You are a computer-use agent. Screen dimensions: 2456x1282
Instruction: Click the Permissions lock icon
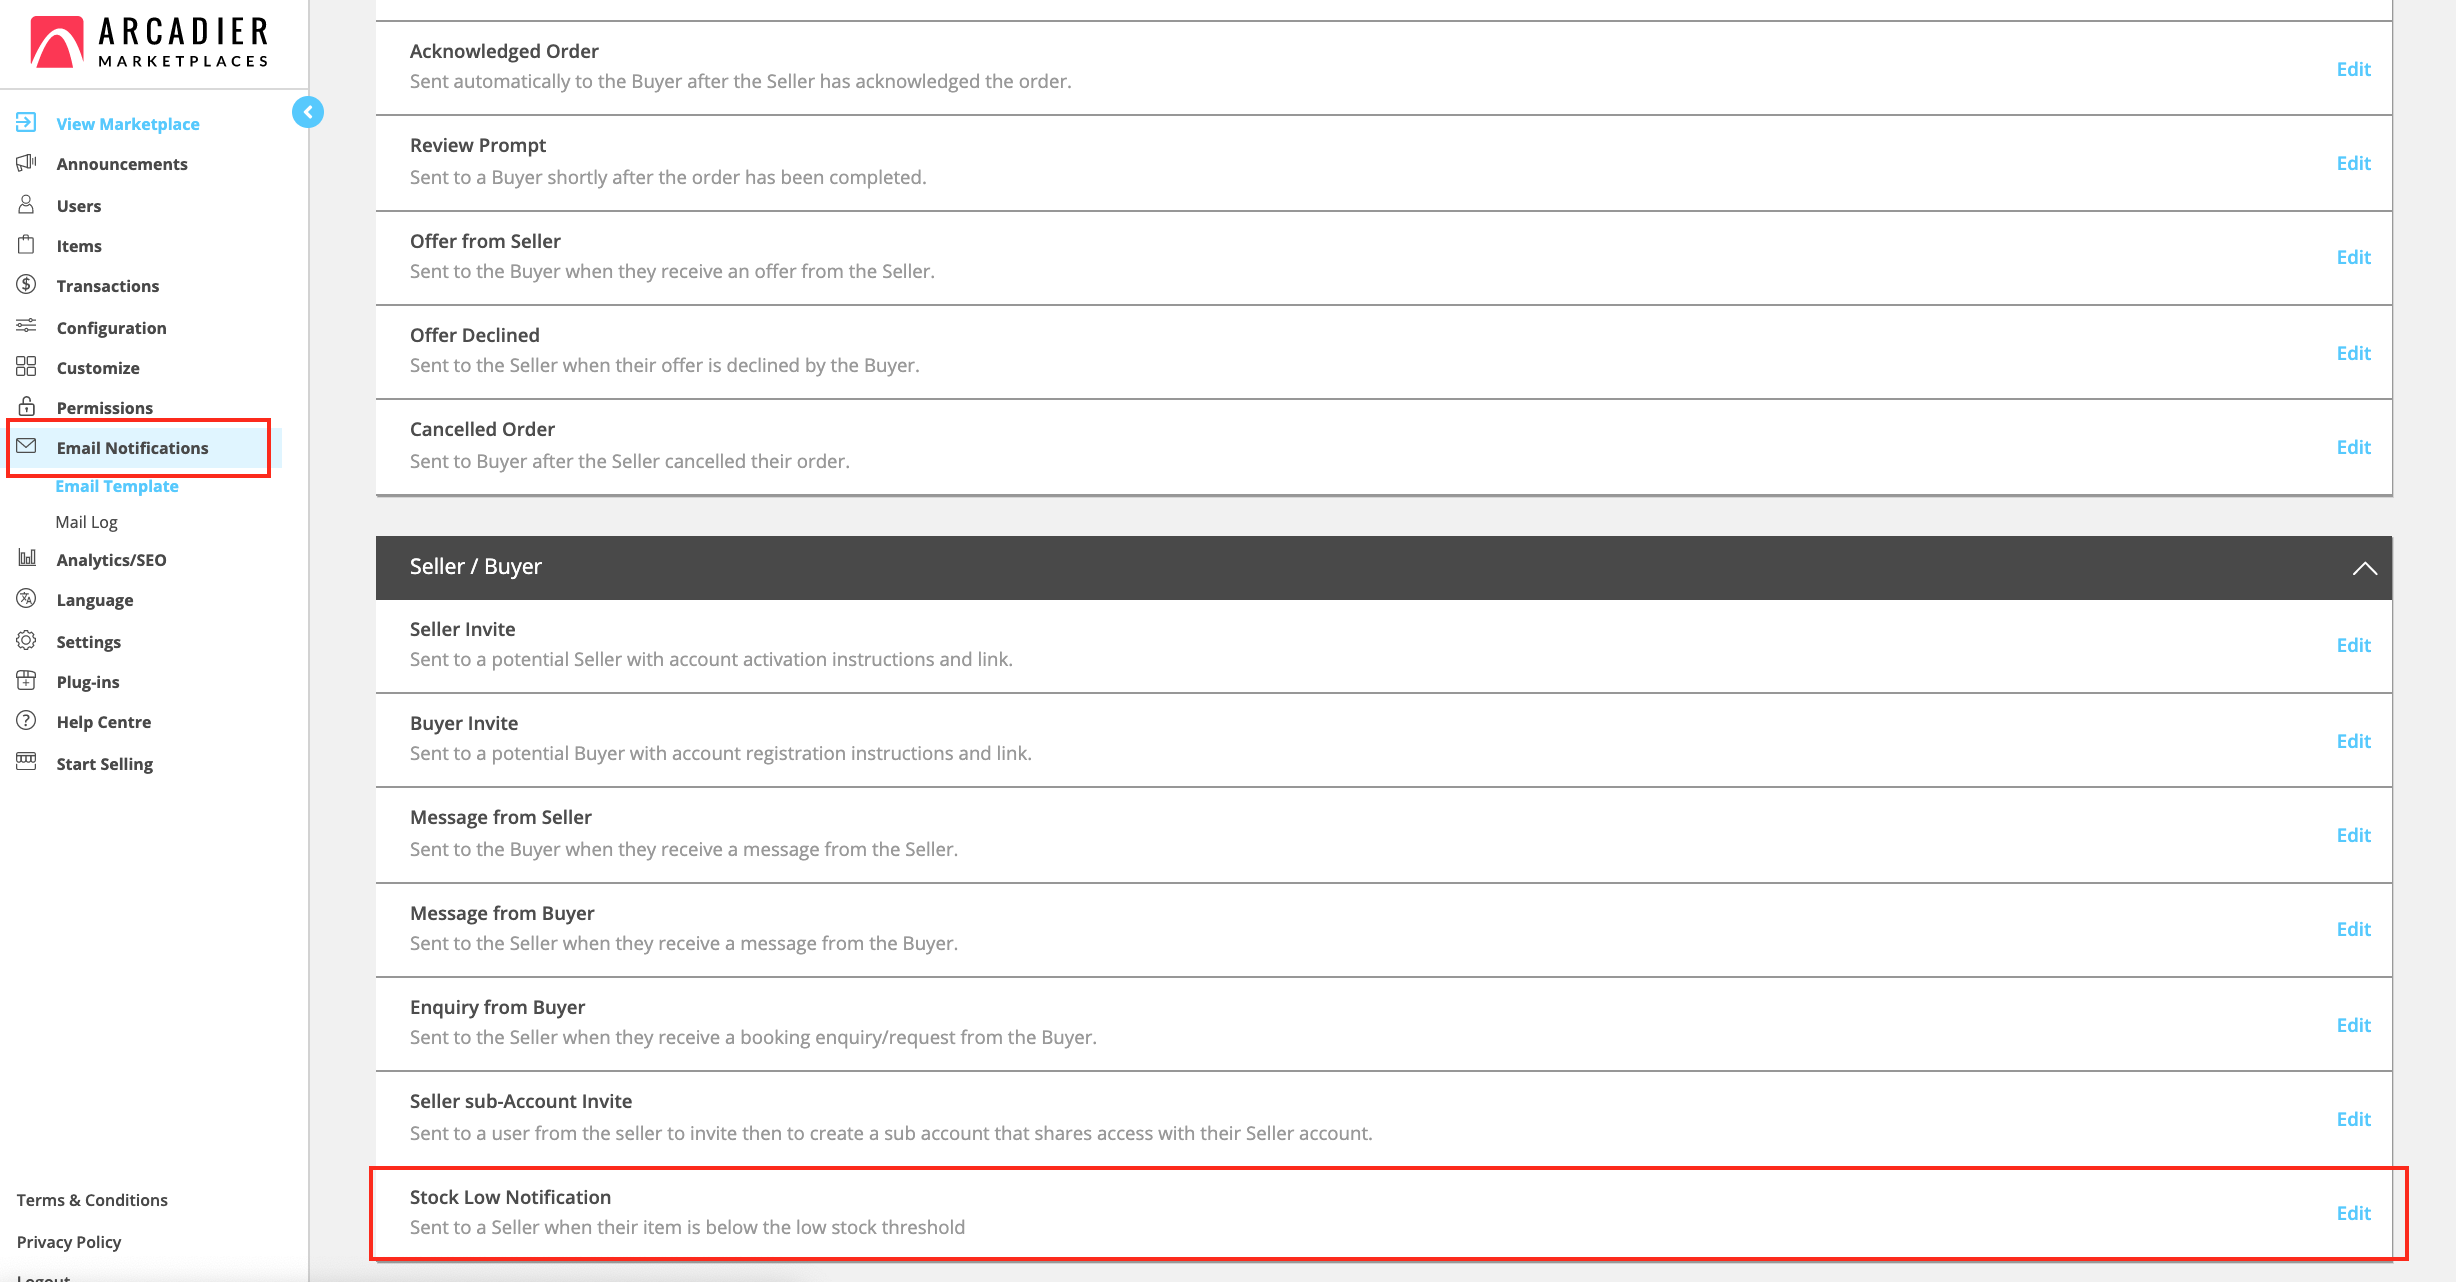[x=27, y=407]
